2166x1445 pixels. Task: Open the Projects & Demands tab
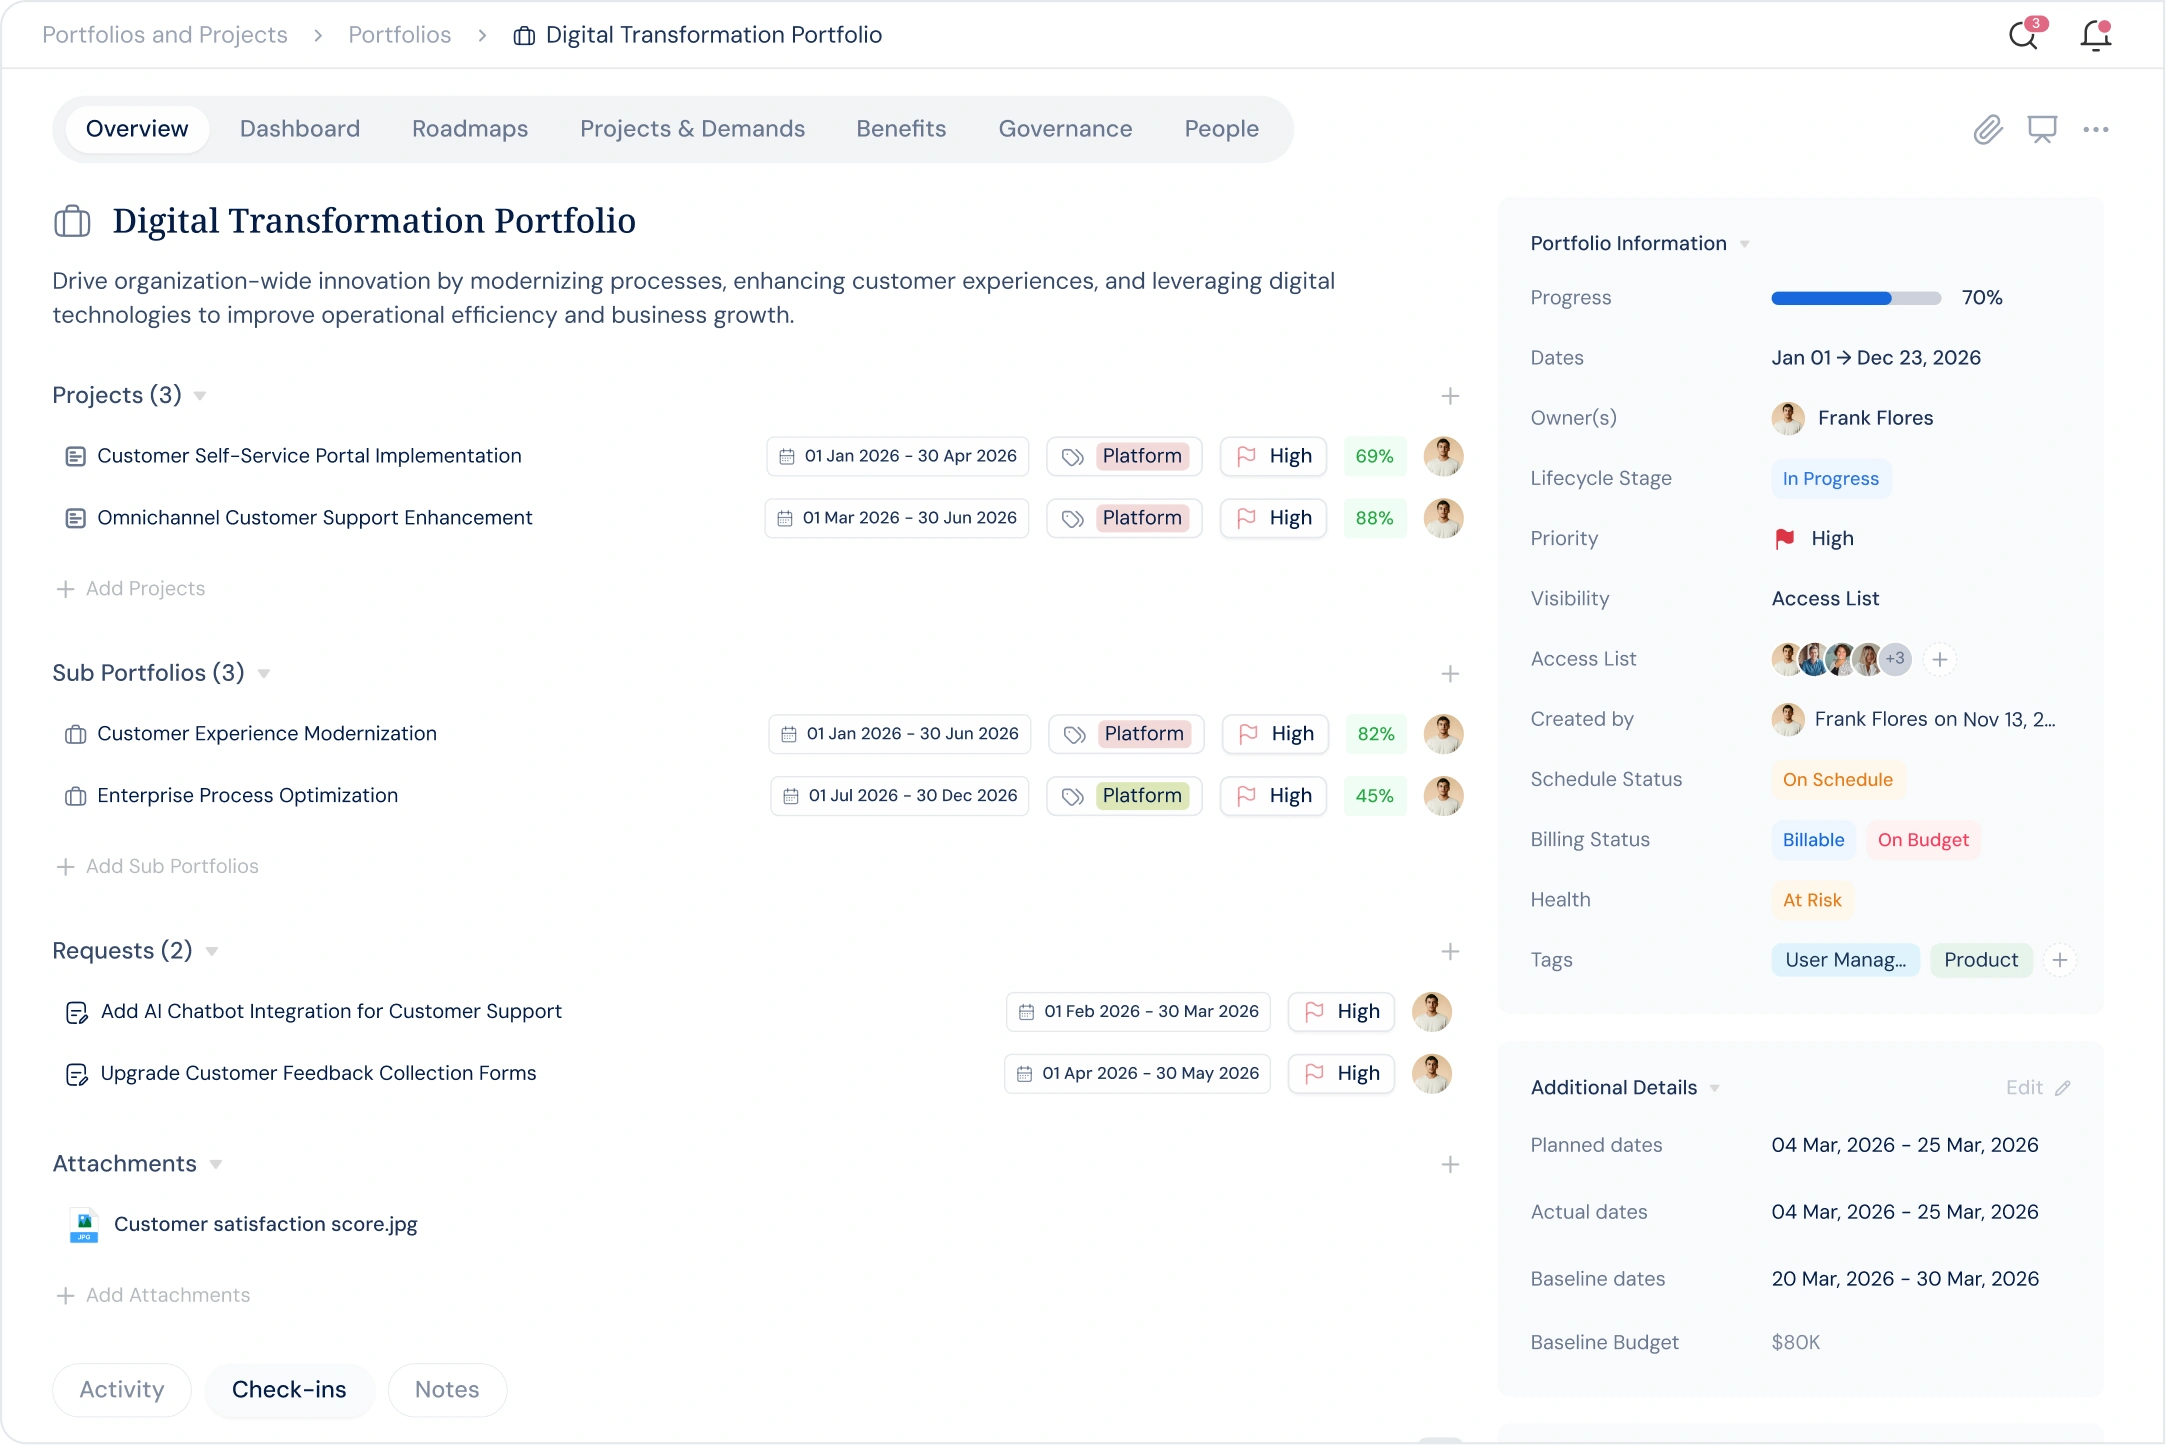[x=692, y=129]
